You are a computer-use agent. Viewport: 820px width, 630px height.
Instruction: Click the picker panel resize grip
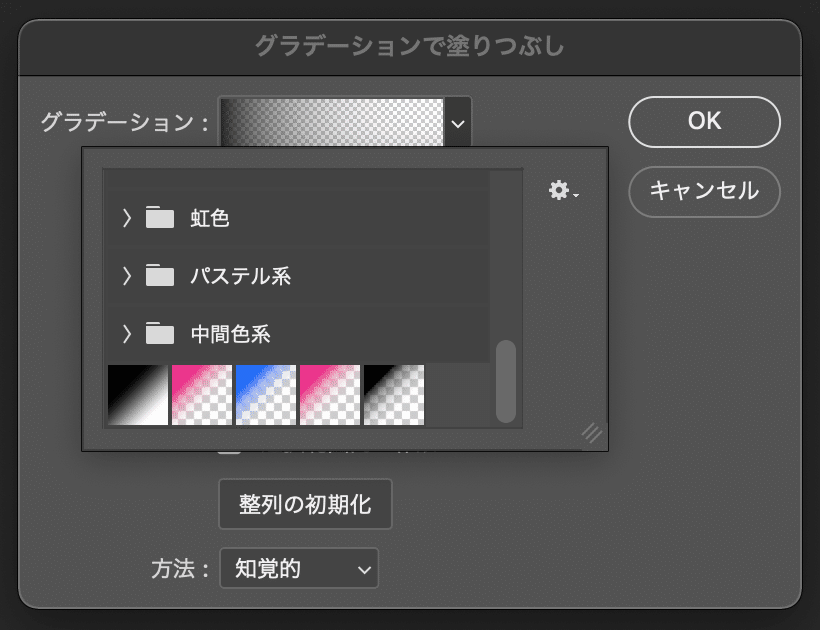[592, 433]
